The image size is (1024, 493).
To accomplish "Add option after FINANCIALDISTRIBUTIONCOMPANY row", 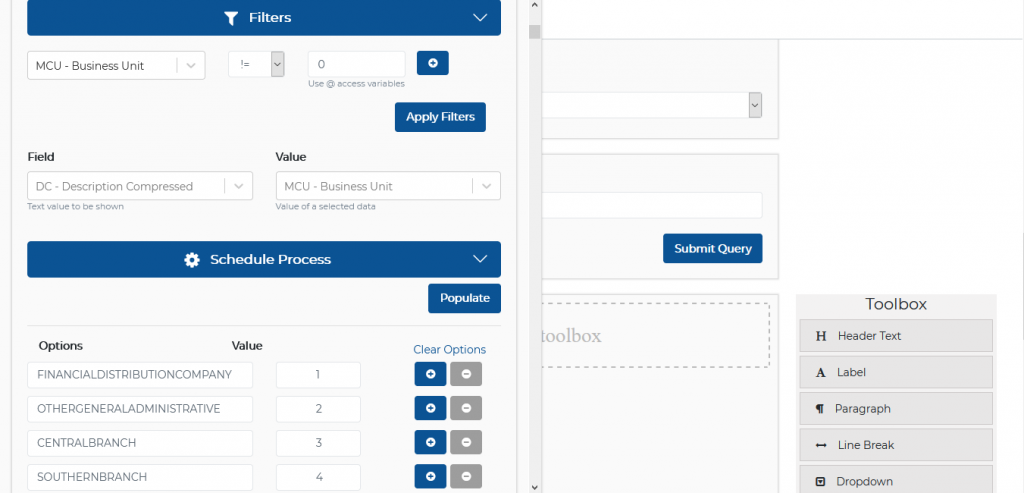I will pos(430,375).
